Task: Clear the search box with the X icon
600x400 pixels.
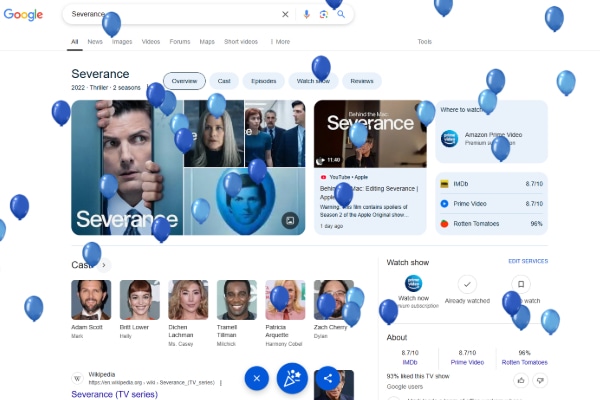Action: pyautogui.click(x=285, y=15)
